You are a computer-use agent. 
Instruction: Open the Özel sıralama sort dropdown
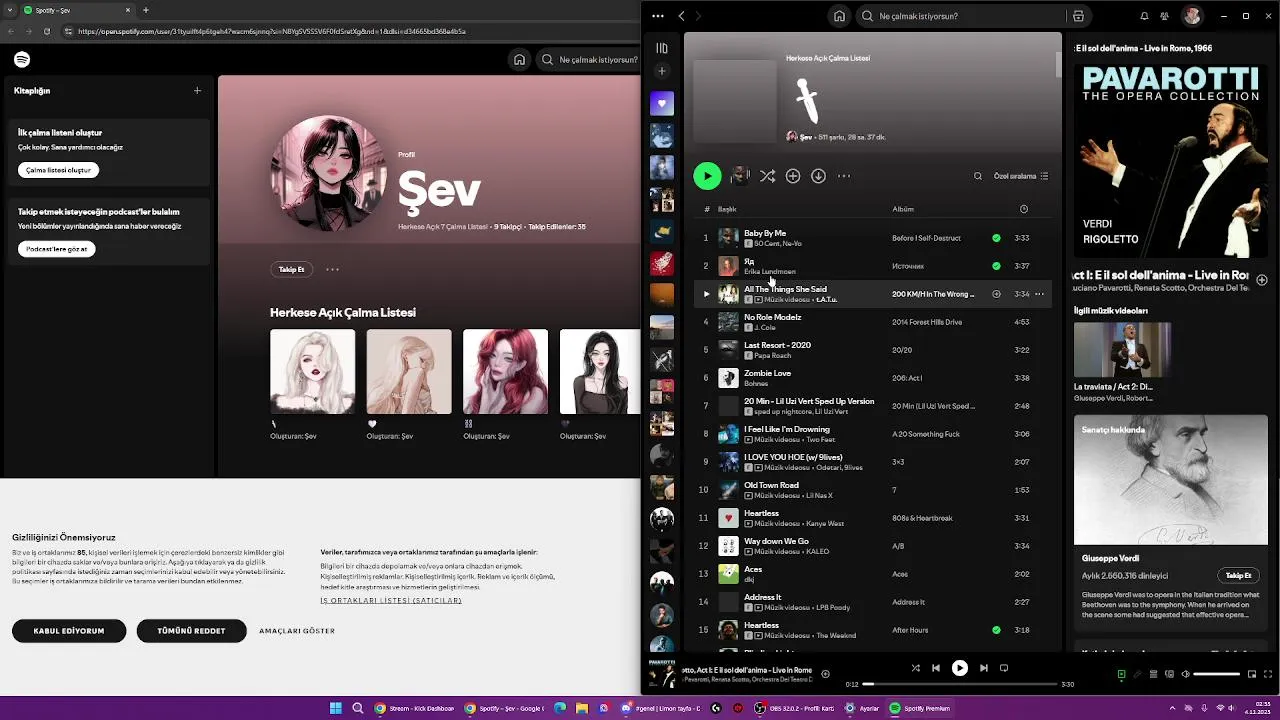point(1021,176)
